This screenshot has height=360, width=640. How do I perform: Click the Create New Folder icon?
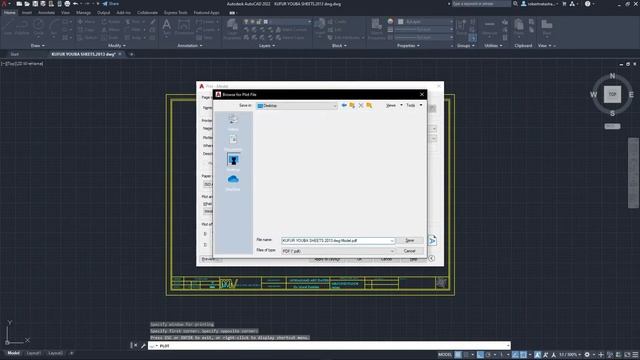click(369, 105)
